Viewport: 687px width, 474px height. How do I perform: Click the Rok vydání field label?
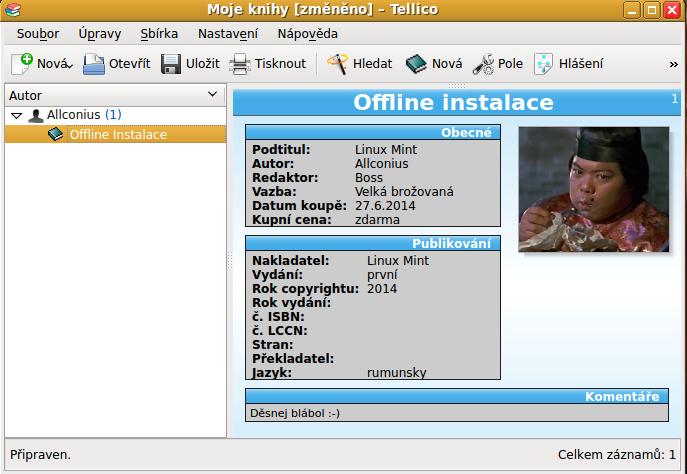(x=291, y=303)
